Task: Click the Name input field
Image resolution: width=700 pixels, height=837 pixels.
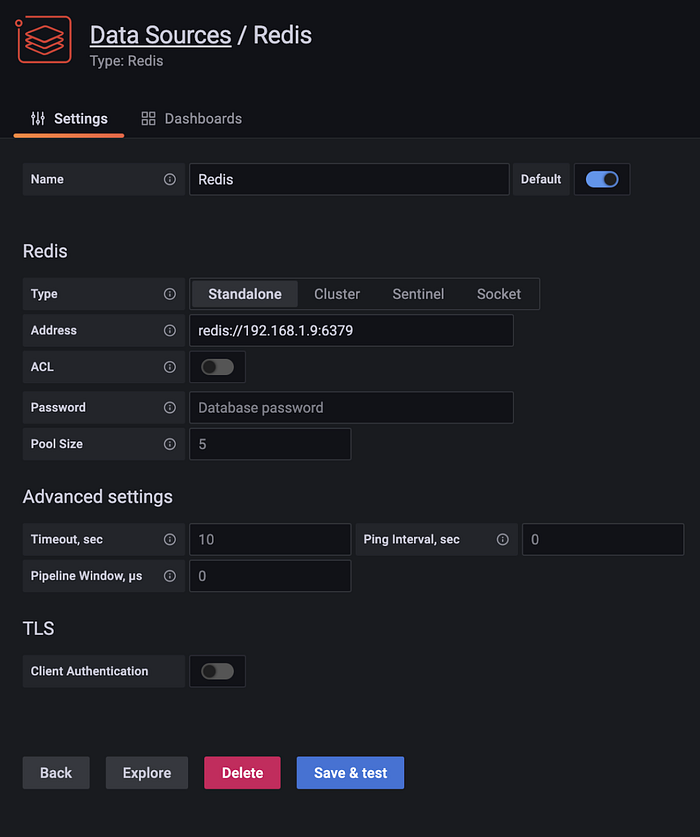Action: pyautogui.click(x=349, y=179)
